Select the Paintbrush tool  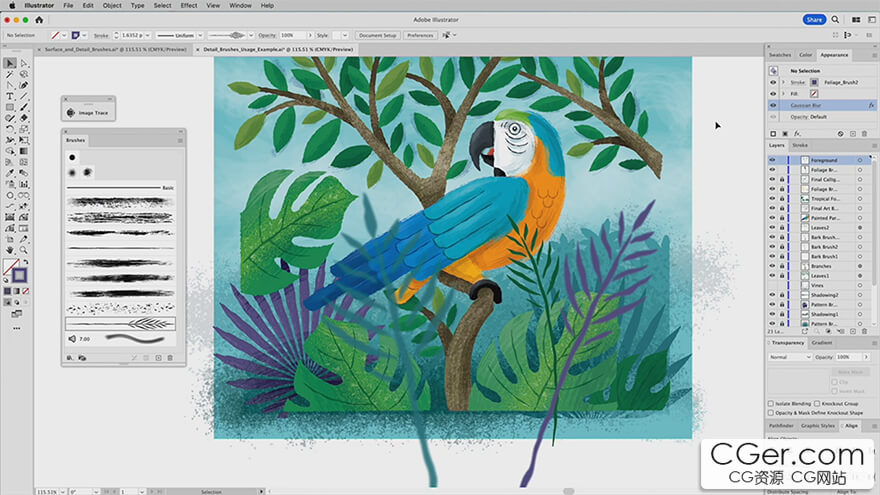(24, 107)
